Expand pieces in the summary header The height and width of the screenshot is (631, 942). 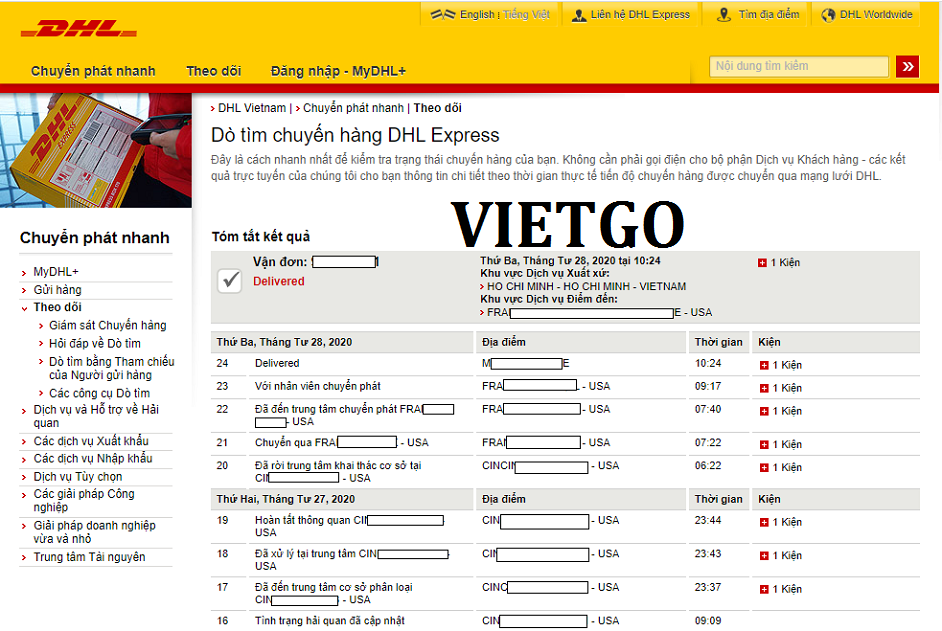coord(762,263)
